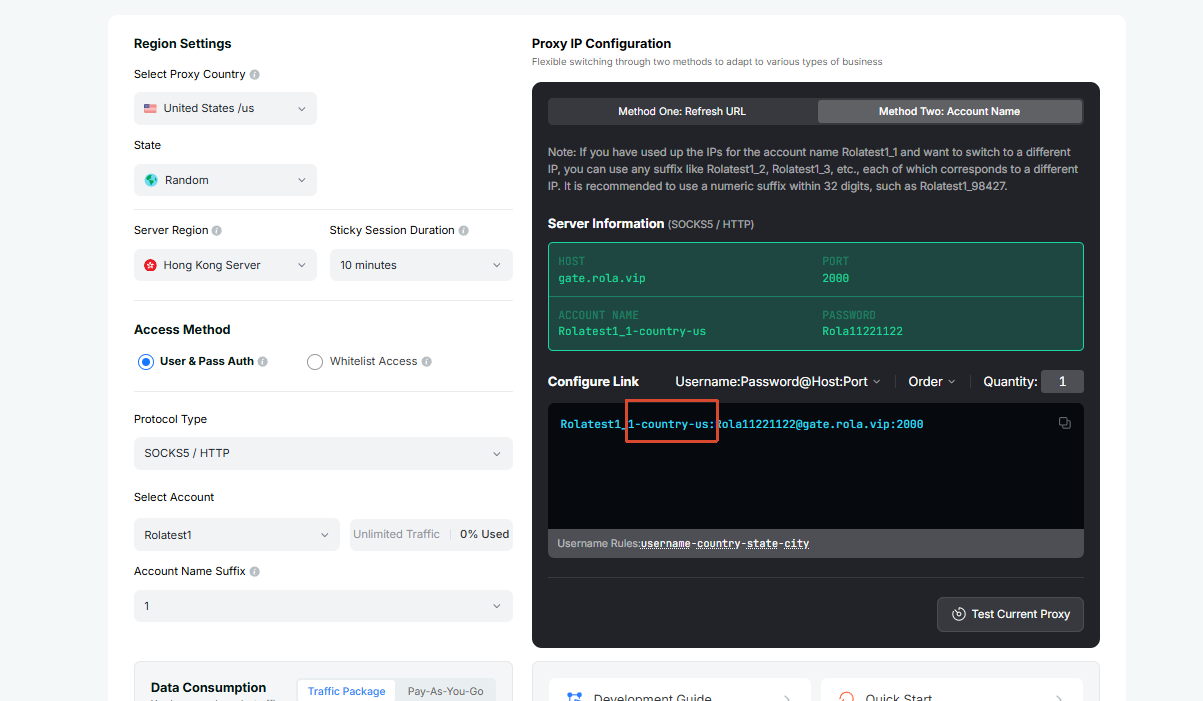1203x701 pixels.
Task: Click the Quantity input field
Action: 1062,381
